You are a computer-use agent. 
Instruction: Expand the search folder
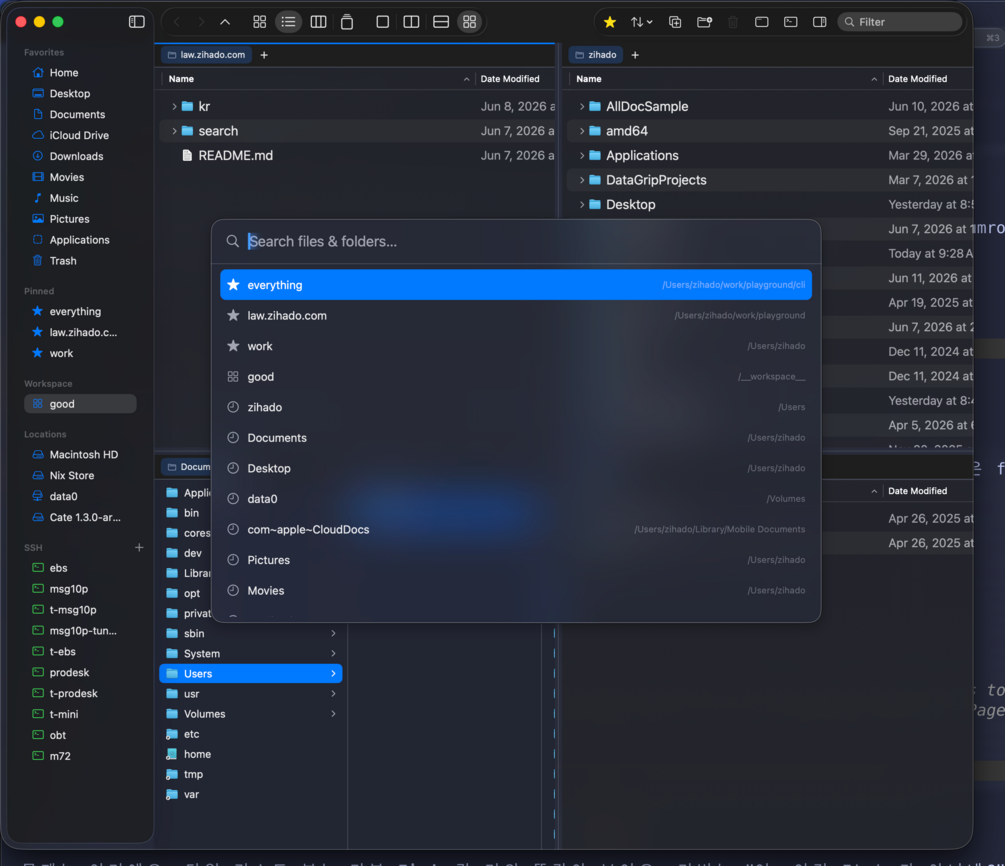click(x=174, y=131)
